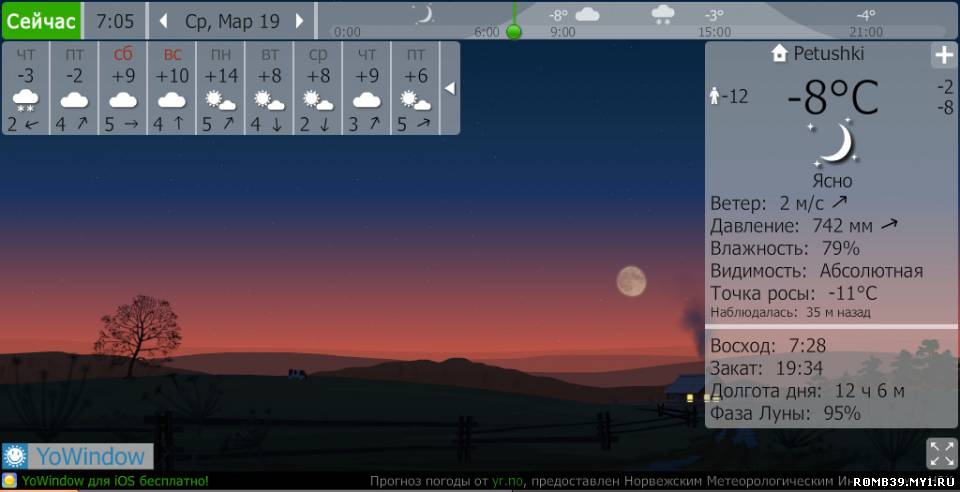
Task: Select Sunday +10 forecast tile
Action: click(x=172, y=88)
